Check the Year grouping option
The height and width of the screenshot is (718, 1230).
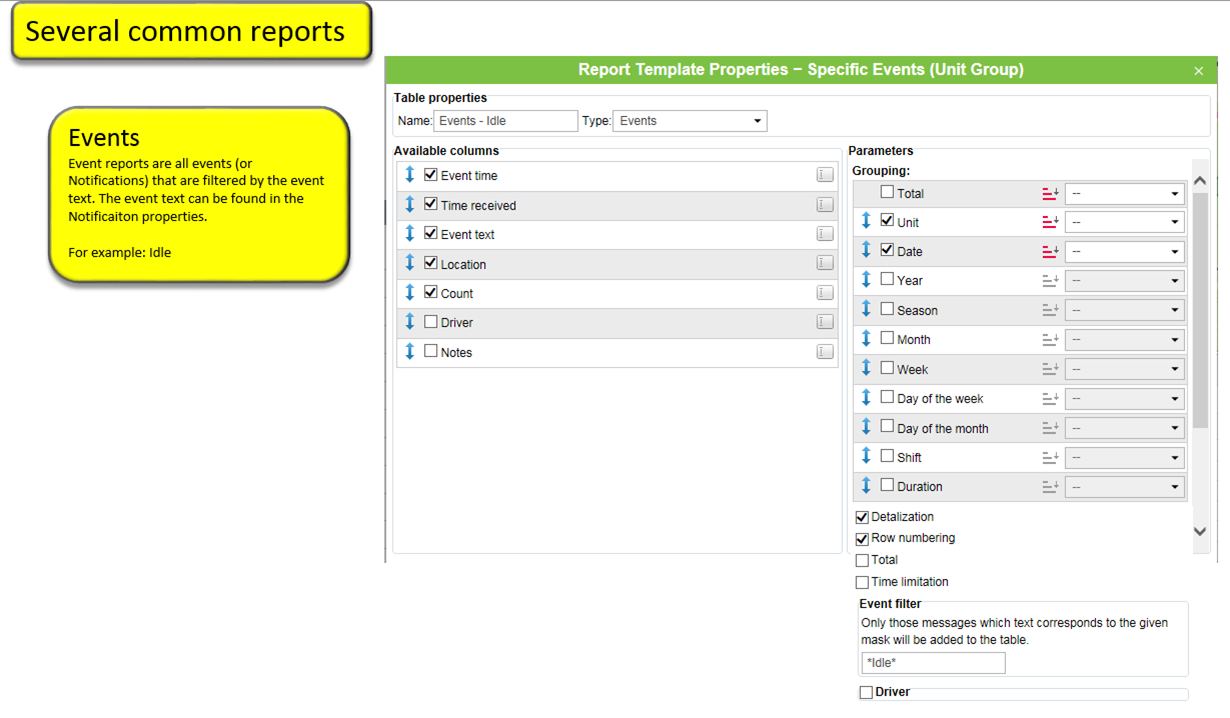coord(887,280)
